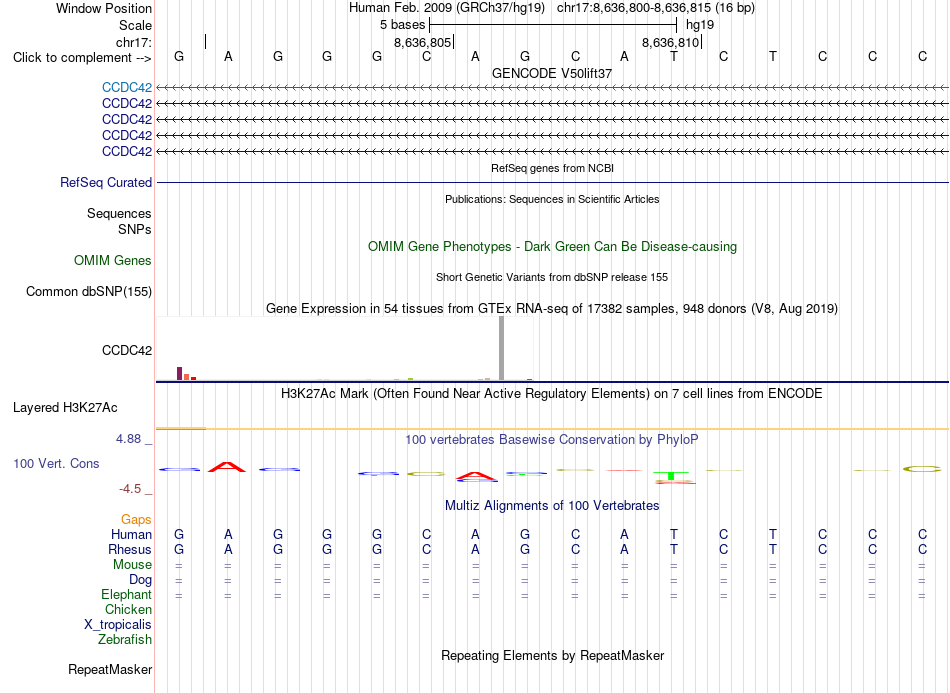Click the 8,636,805 position marker

423,42
